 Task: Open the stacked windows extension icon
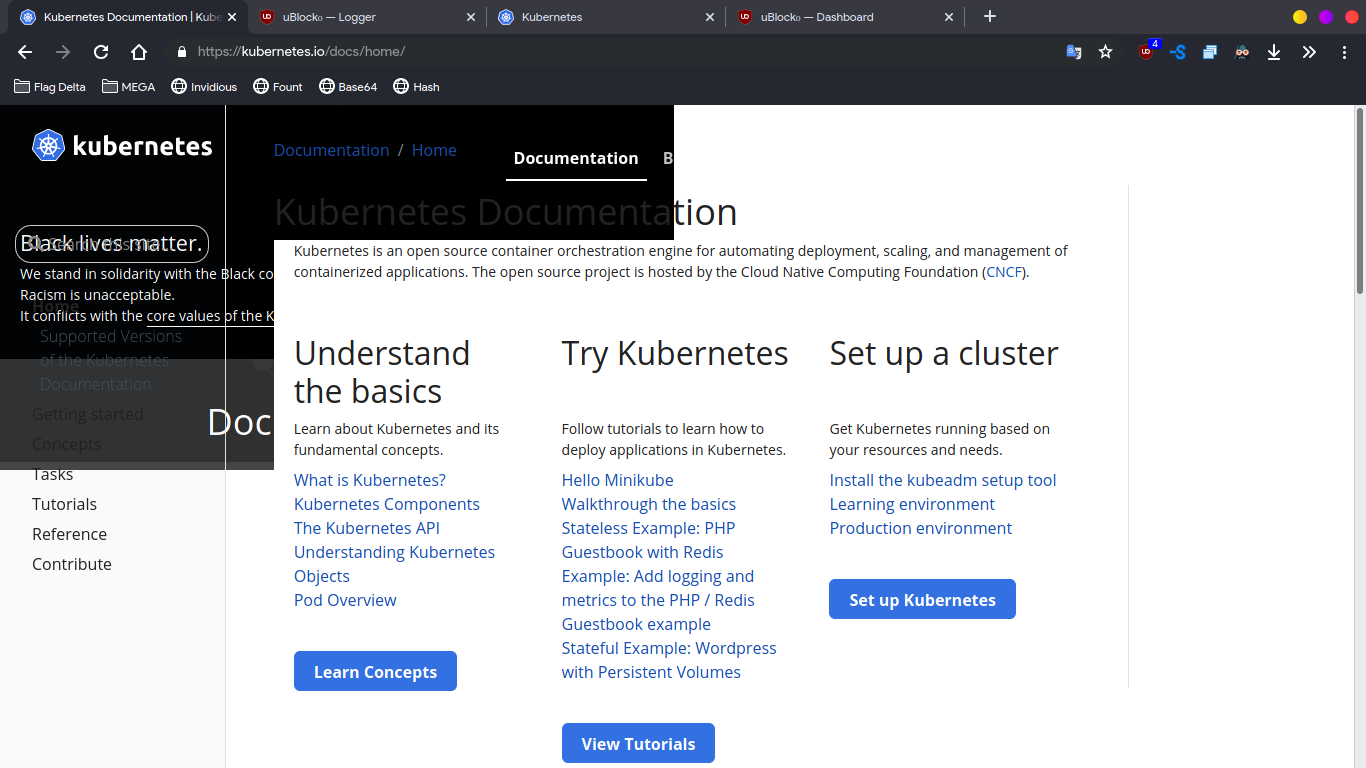pos(1210,52)
